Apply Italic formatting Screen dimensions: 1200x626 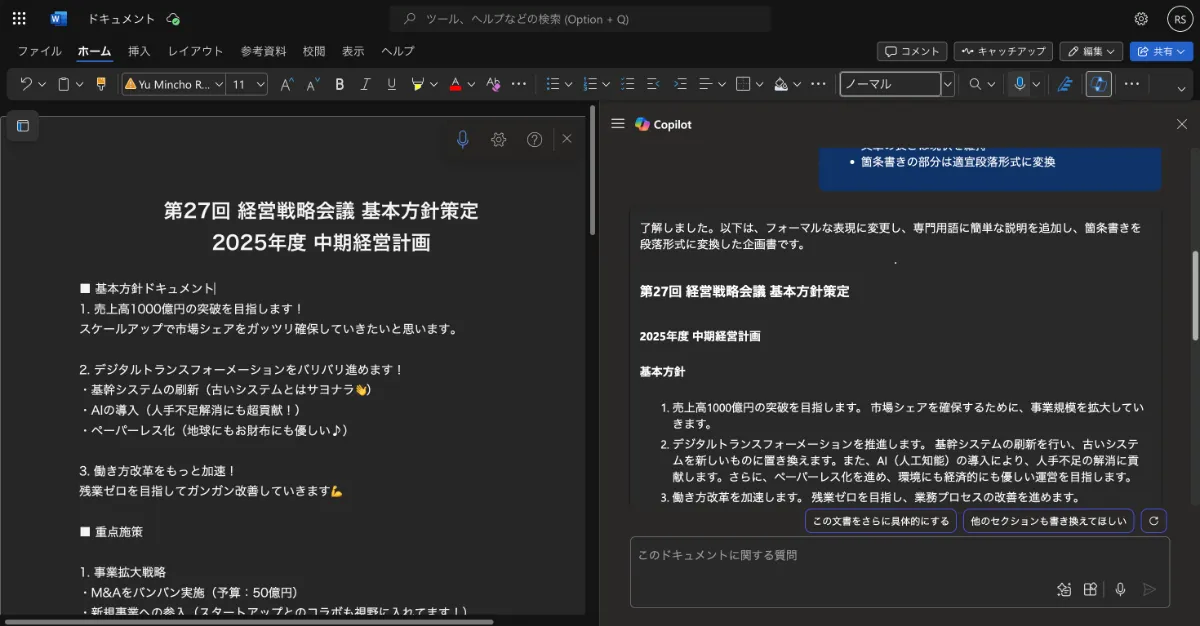(366, 84)
